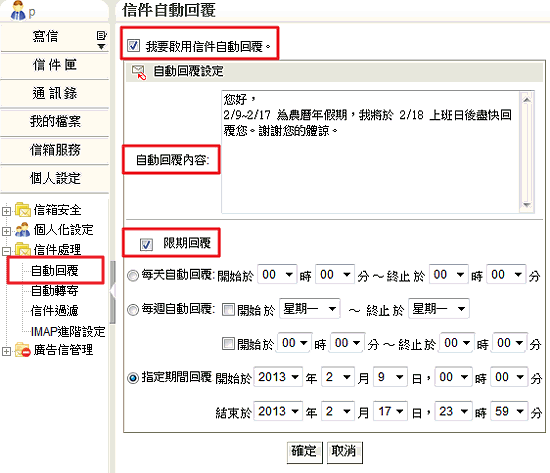Enable weekly time 開始於 checkbox
The image size is (550, 473).
228,344
